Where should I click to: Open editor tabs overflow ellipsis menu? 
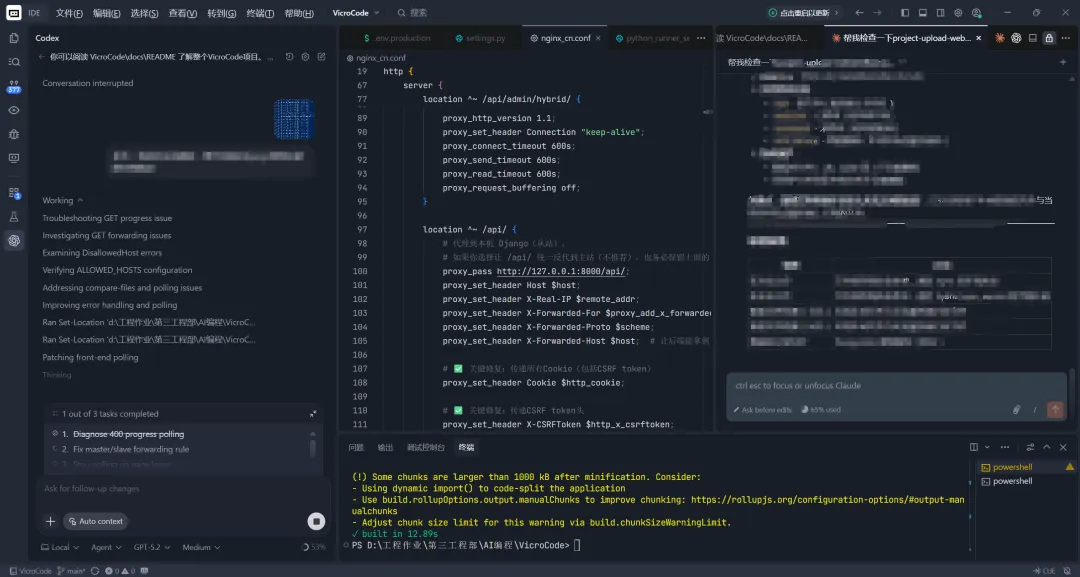(701, 39)
